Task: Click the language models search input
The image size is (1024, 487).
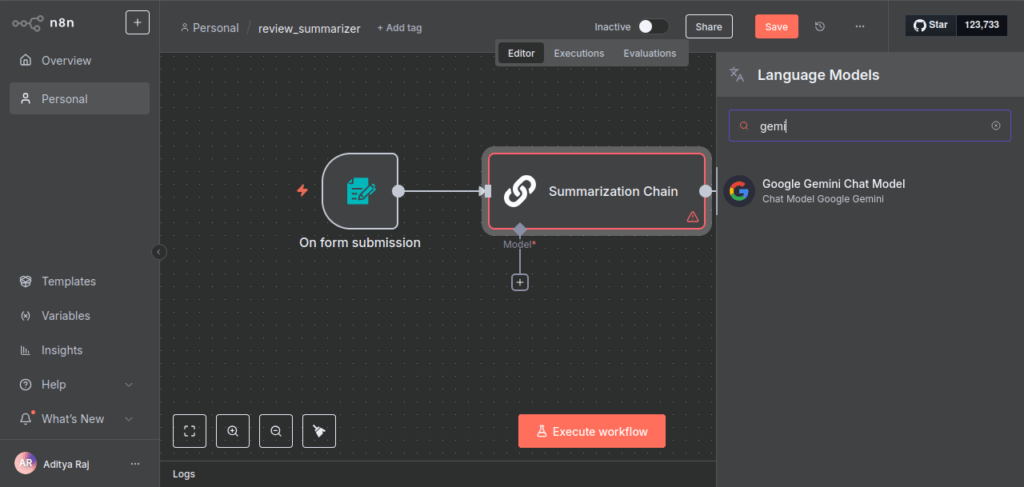Action: pyautogui.click(x=868, y=126)
